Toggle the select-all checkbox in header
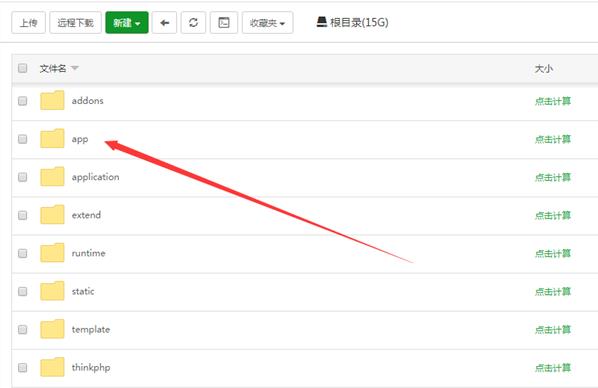The width and height of the screenshot is (598, 388). pyautogui.click(x=23, y=68)
